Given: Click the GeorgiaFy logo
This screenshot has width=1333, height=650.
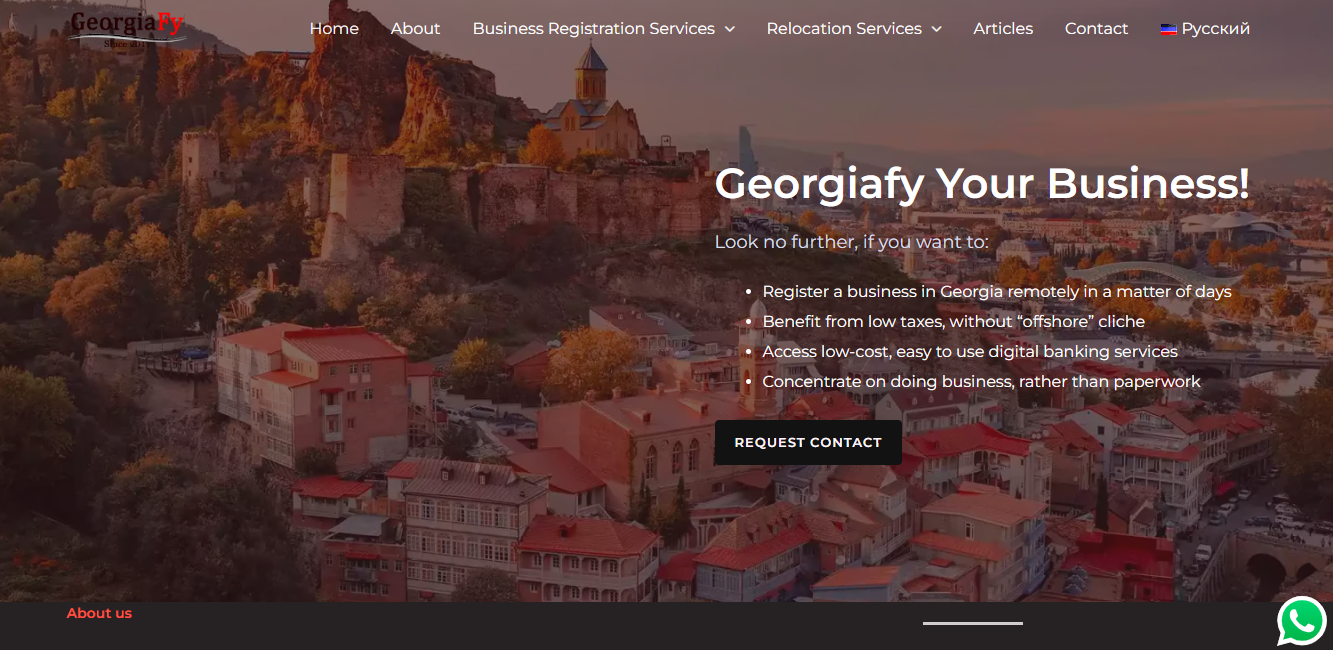Looking at the screenshot, I should [127, 28].
